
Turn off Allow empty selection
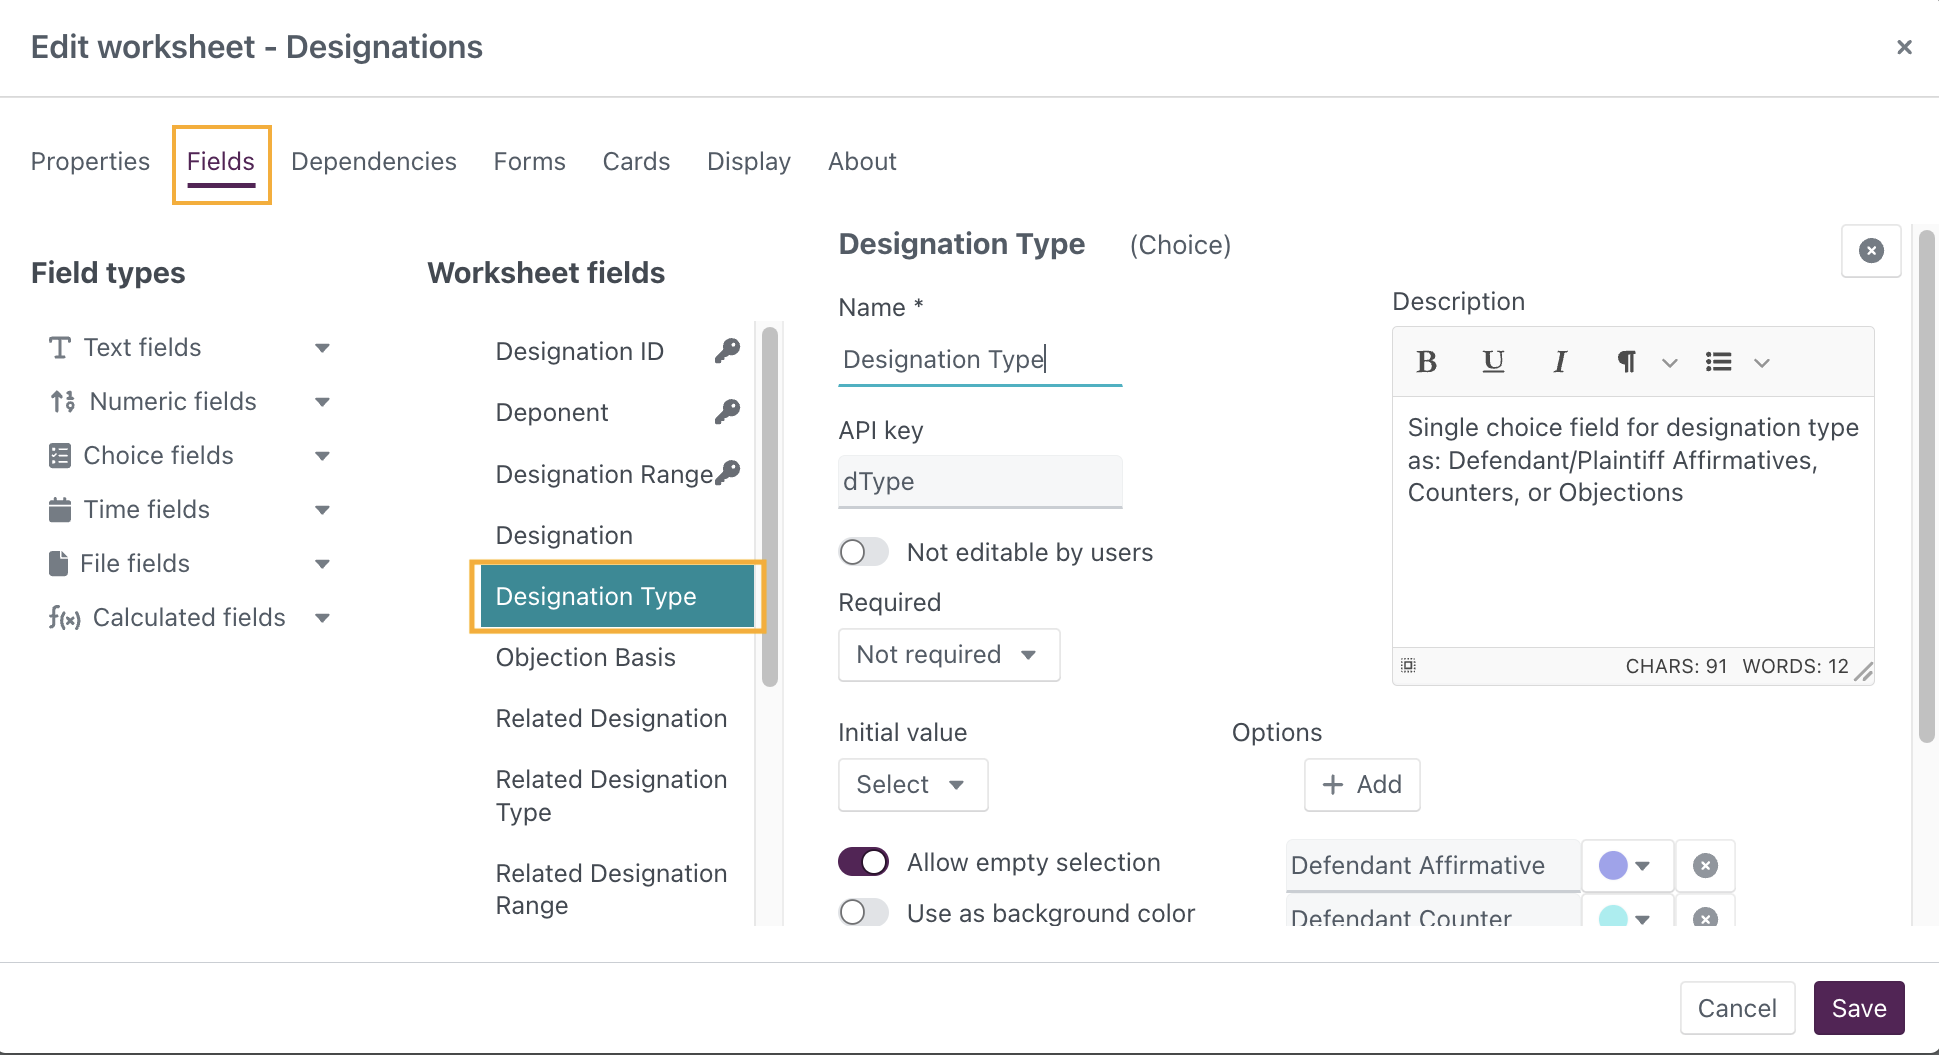tap(864, 862)
